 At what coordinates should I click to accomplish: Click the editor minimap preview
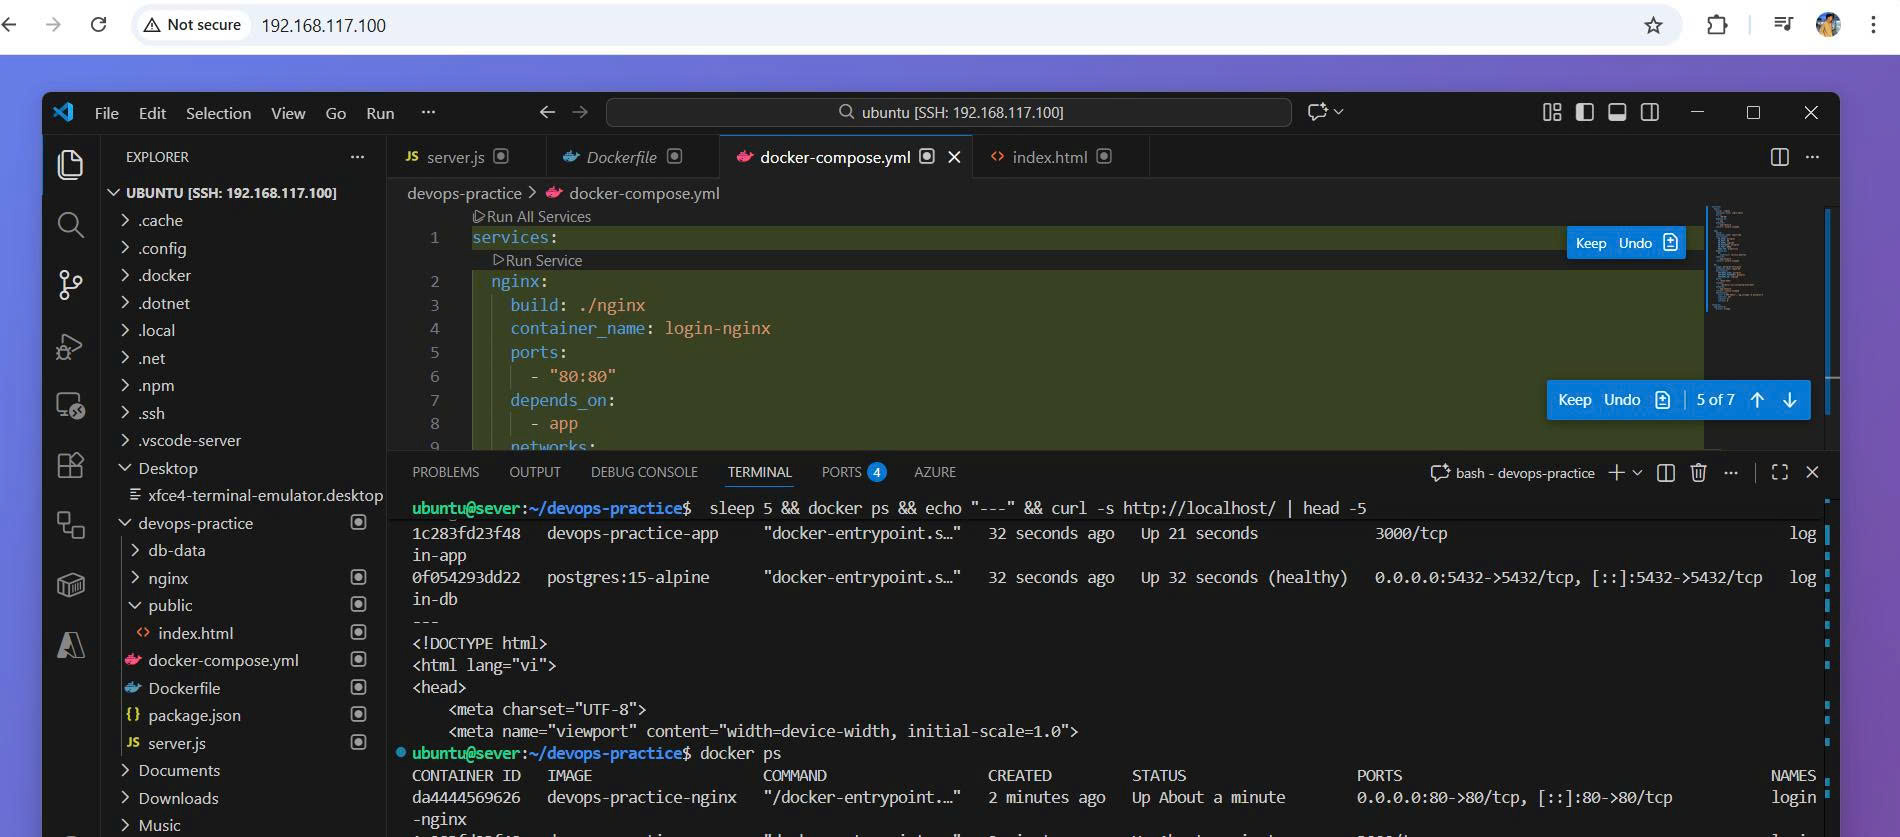(1737, 260)
